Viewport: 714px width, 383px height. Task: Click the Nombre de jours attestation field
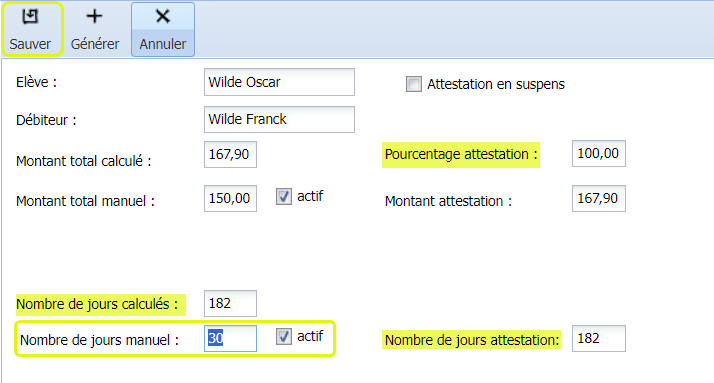[x=599, y=338]
